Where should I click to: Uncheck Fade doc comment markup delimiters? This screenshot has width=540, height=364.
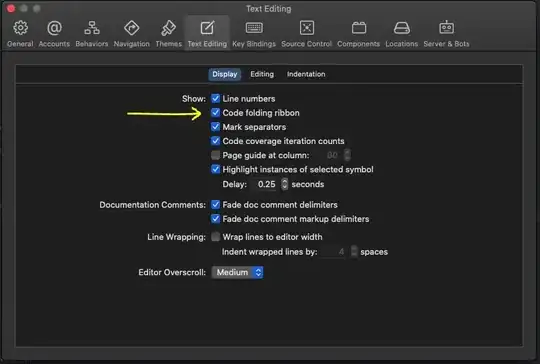[215, 219]
